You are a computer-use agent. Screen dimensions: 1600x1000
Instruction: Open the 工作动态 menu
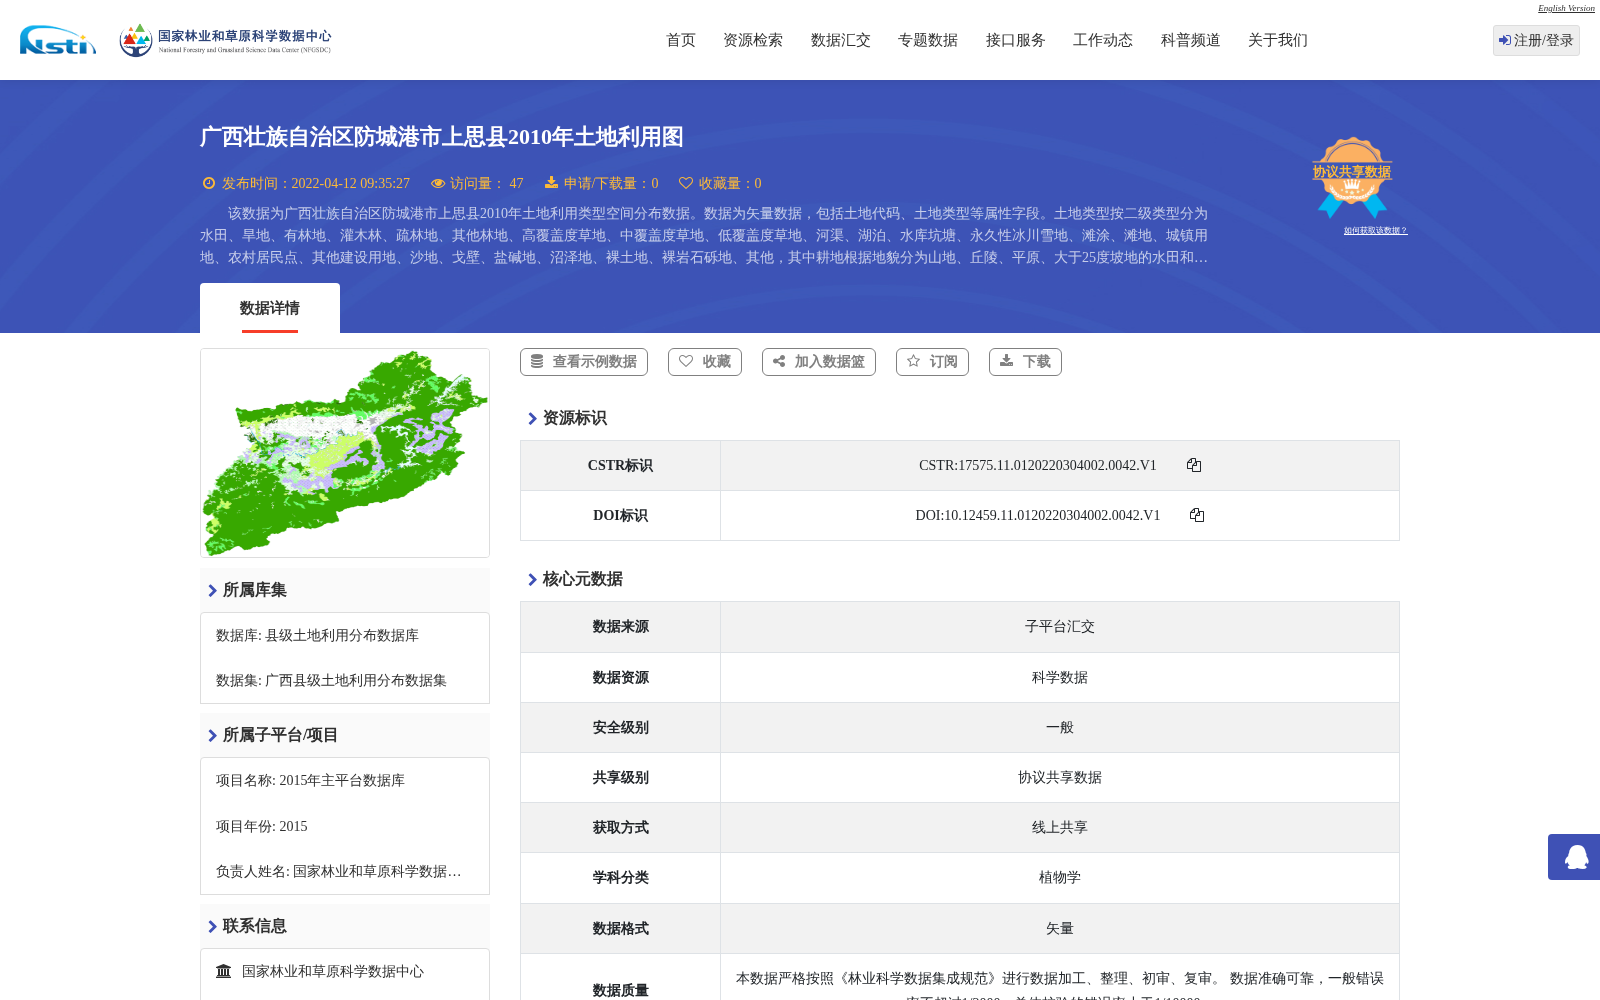pos(1103,40)
